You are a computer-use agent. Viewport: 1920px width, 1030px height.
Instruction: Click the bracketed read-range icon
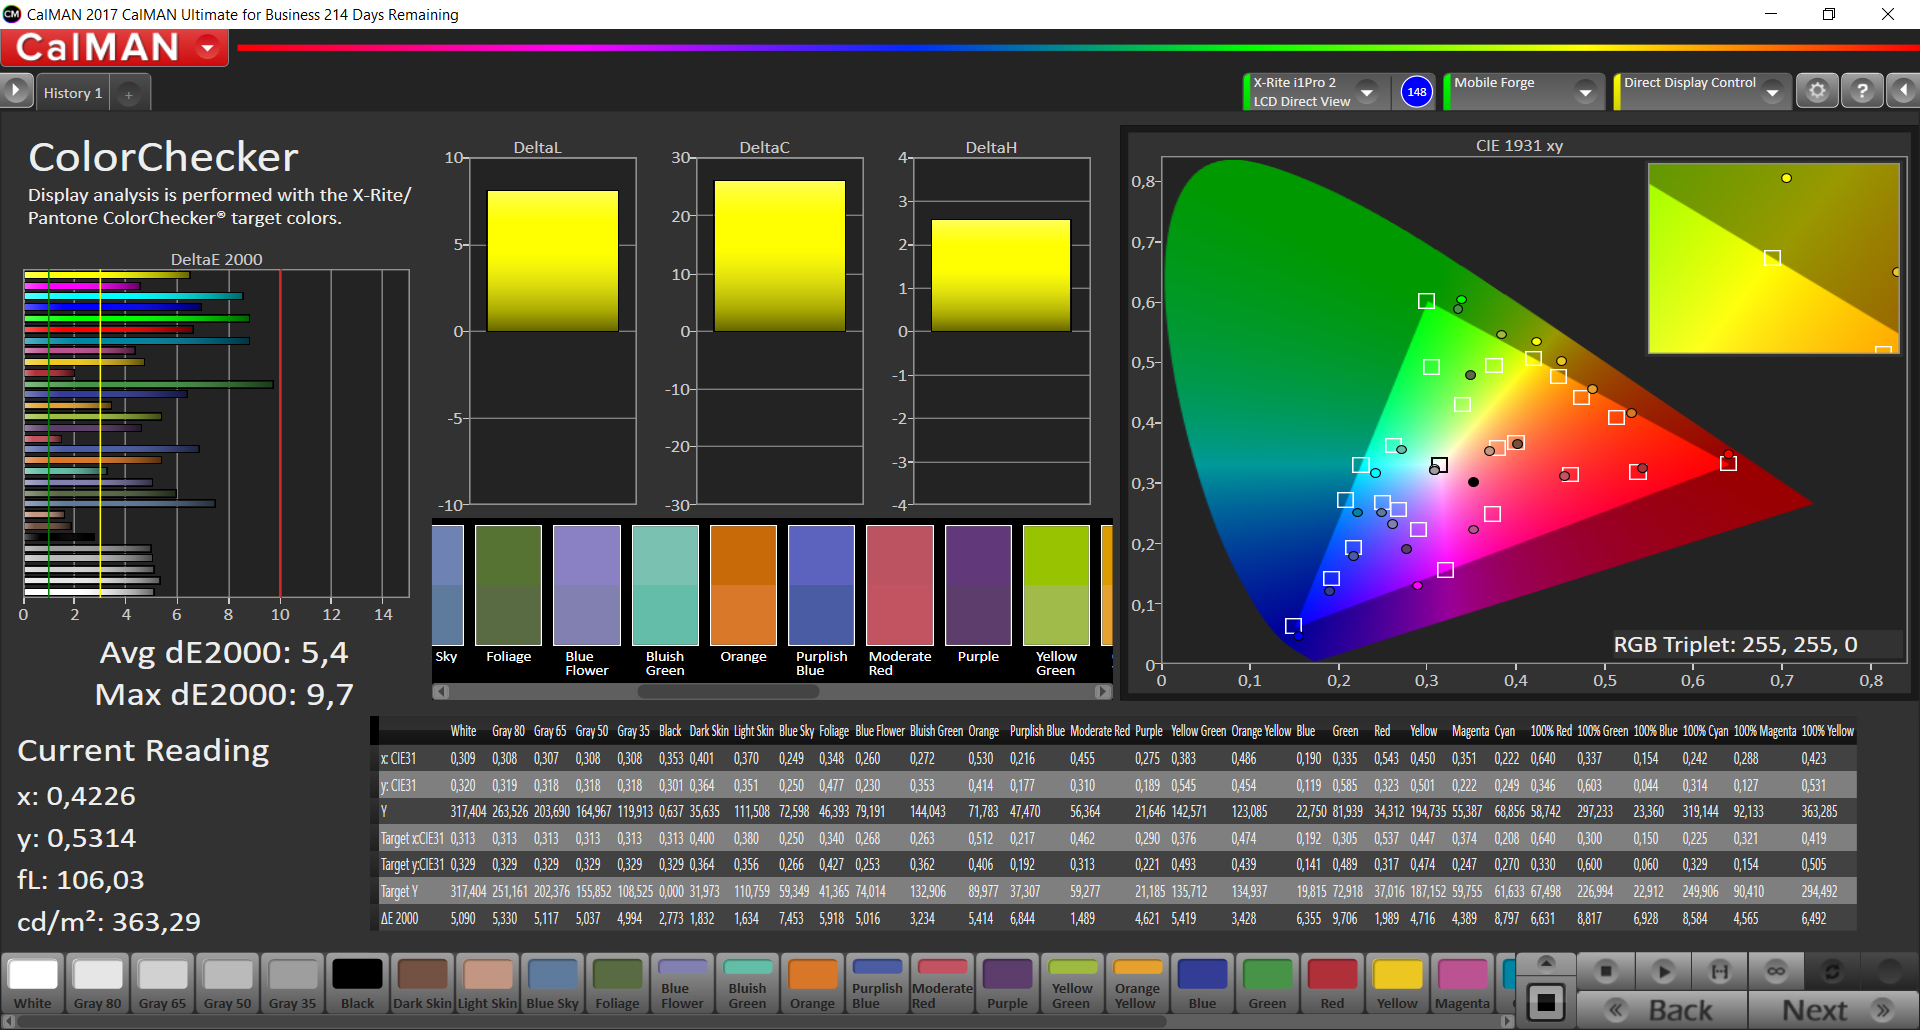(x=1719, y=970)
